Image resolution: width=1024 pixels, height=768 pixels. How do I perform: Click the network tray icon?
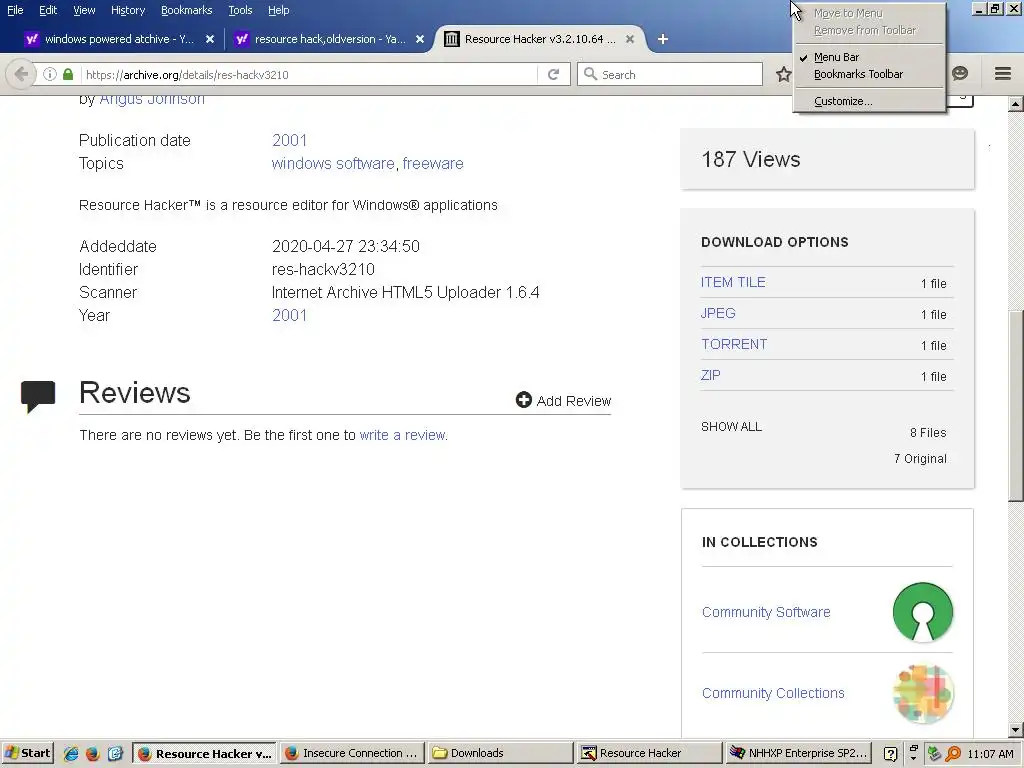coord(934,754)
